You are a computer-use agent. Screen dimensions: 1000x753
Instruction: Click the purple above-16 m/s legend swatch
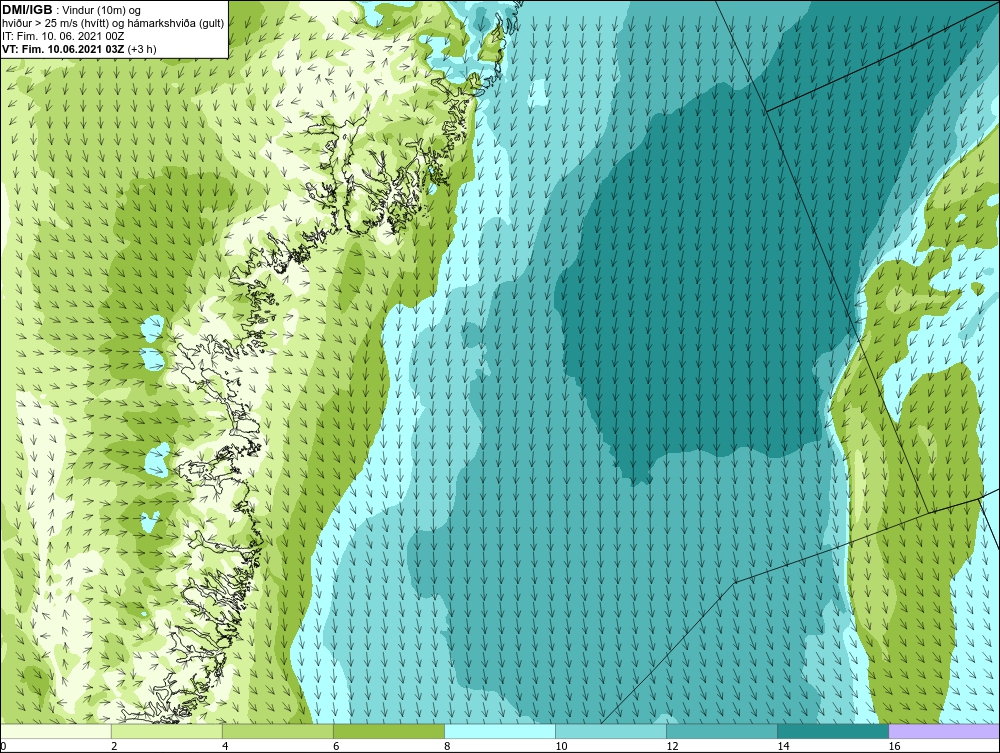pyautogui.click(x=944, y=731)
